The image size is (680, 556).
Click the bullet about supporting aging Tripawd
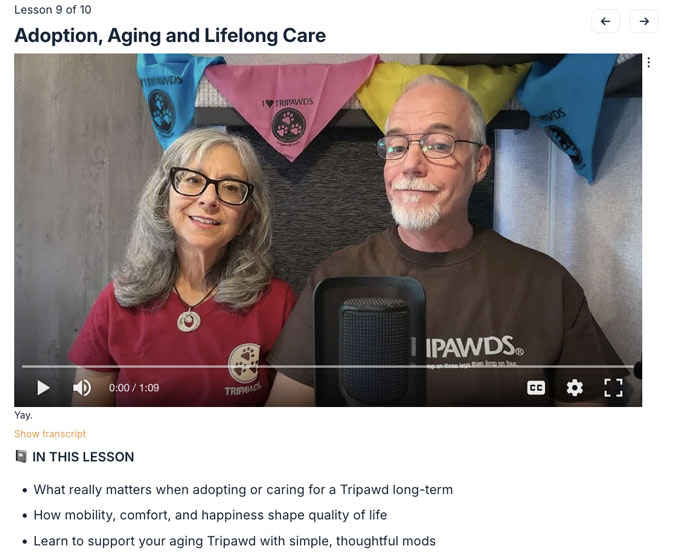[x=235, y=541]
